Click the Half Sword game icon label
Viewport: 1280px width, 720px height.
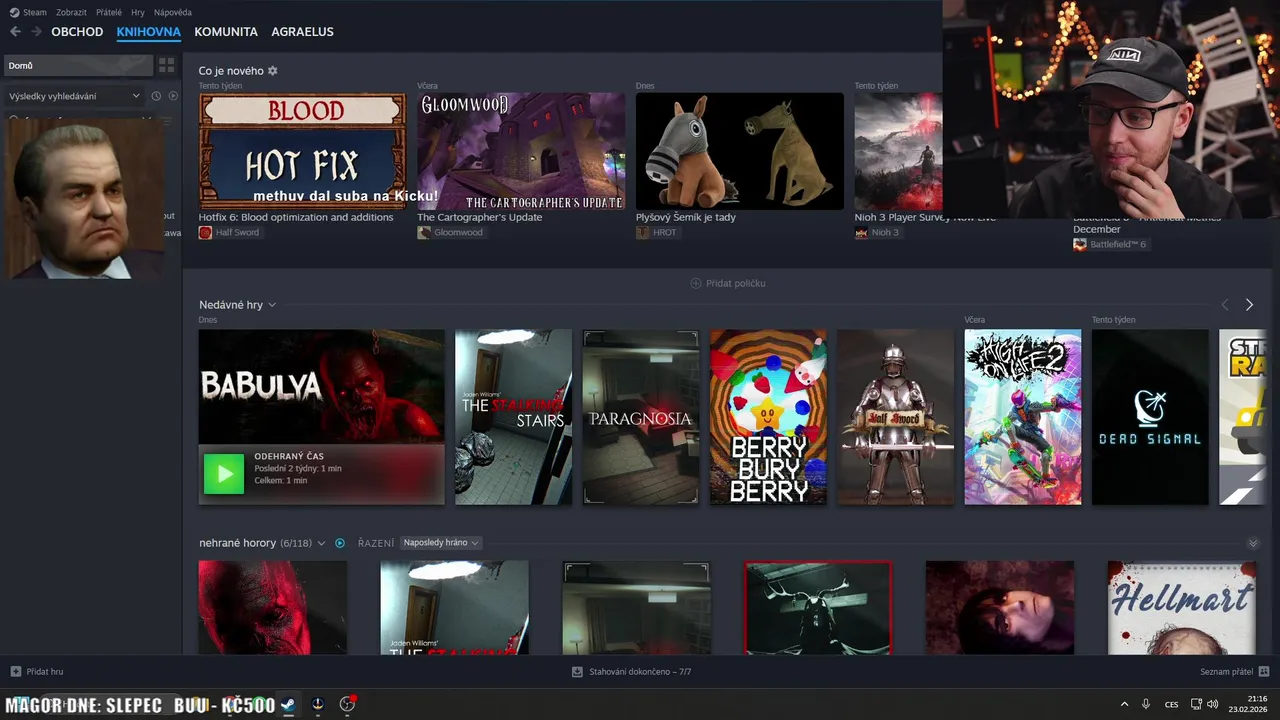(x=229, y=232)
